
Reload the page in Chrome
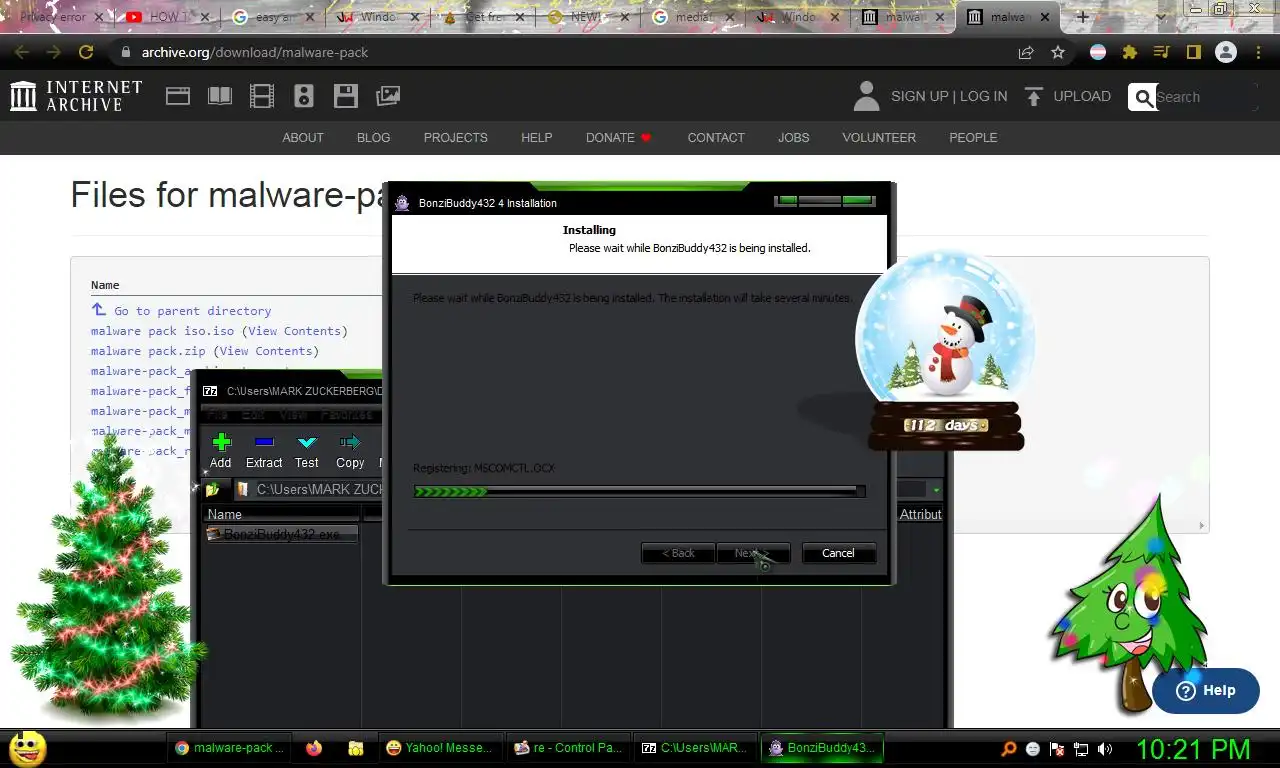tap(86, 52)
